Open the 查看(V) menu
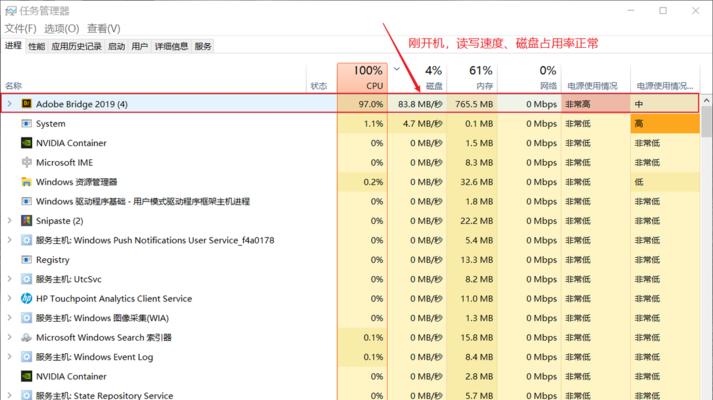The width and height of the screenshot is (713, 400). tap(104, 29)
